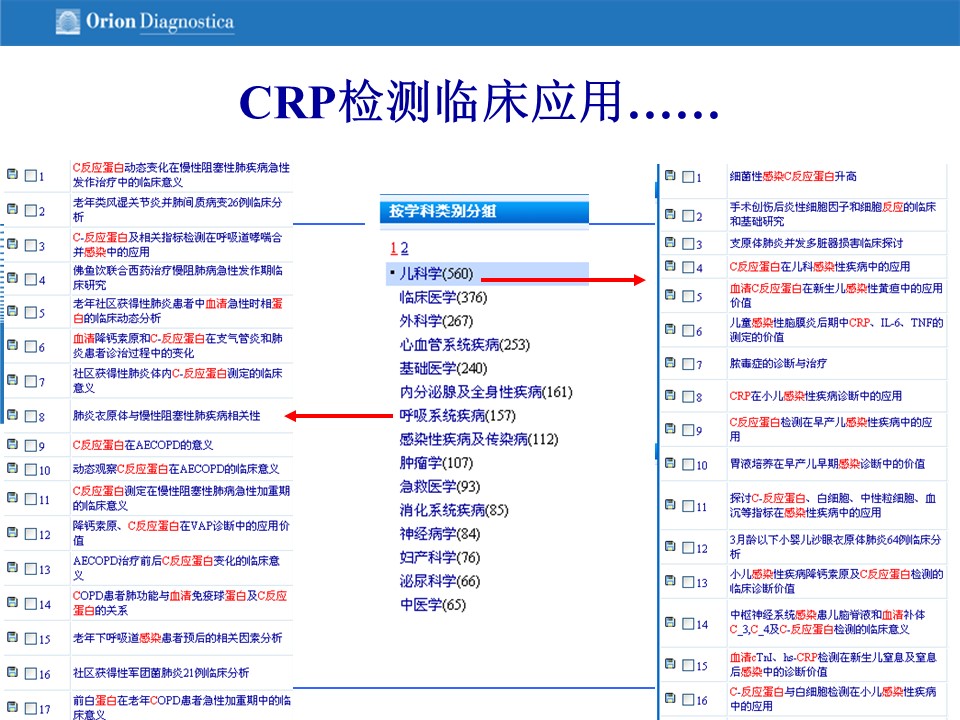
Task: Click the disk icon beside right-list result 14
Action: point(669,623)
